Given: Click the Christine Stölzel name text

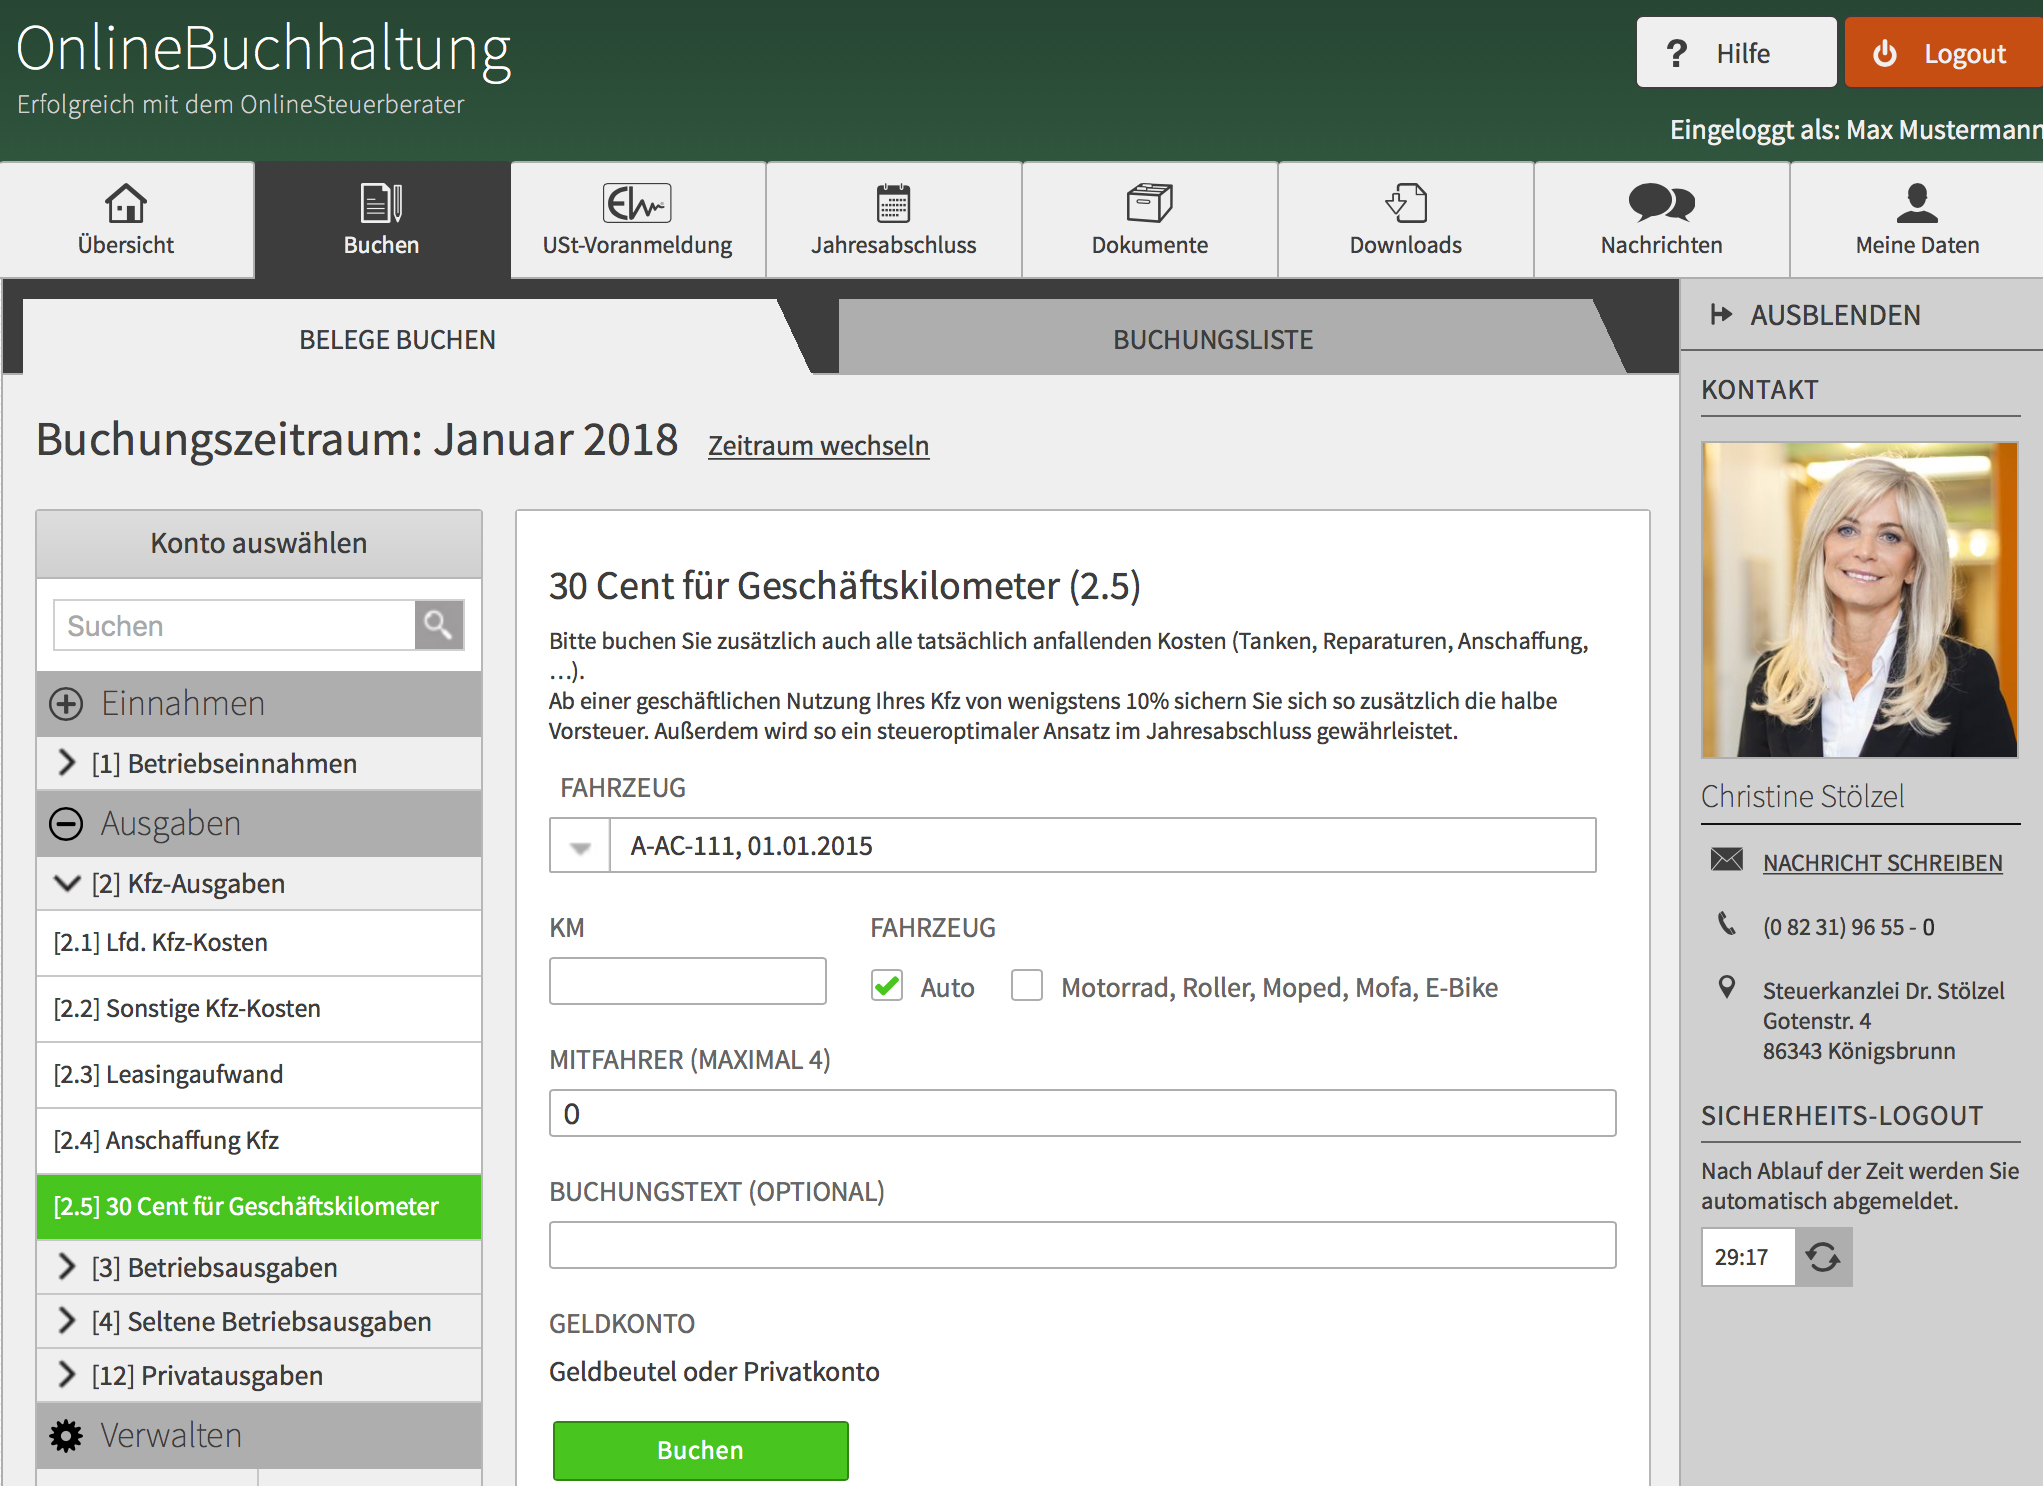Looking at the screenshot, I should point(1802,796).
